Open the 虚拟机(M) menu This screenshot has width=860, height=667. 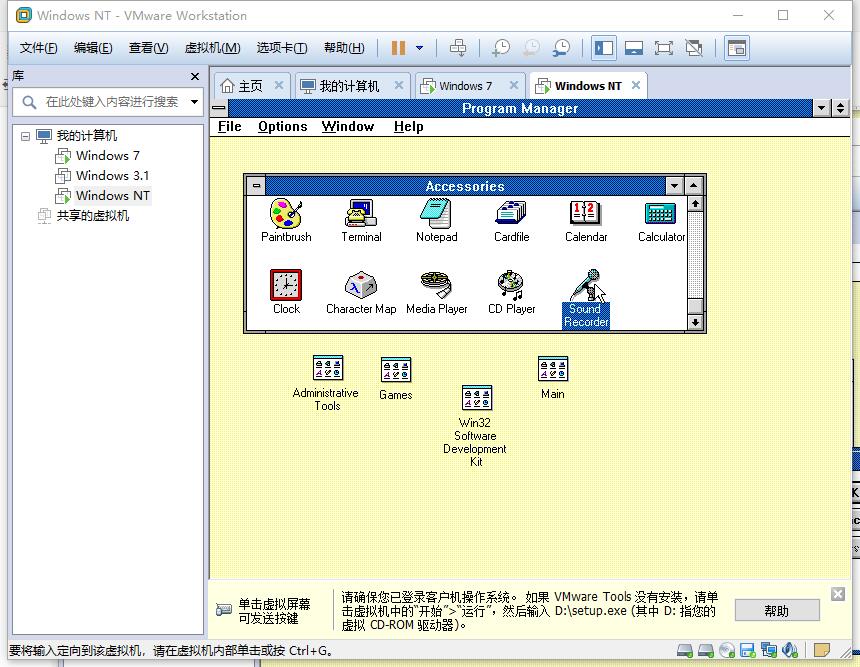point(212,48)
